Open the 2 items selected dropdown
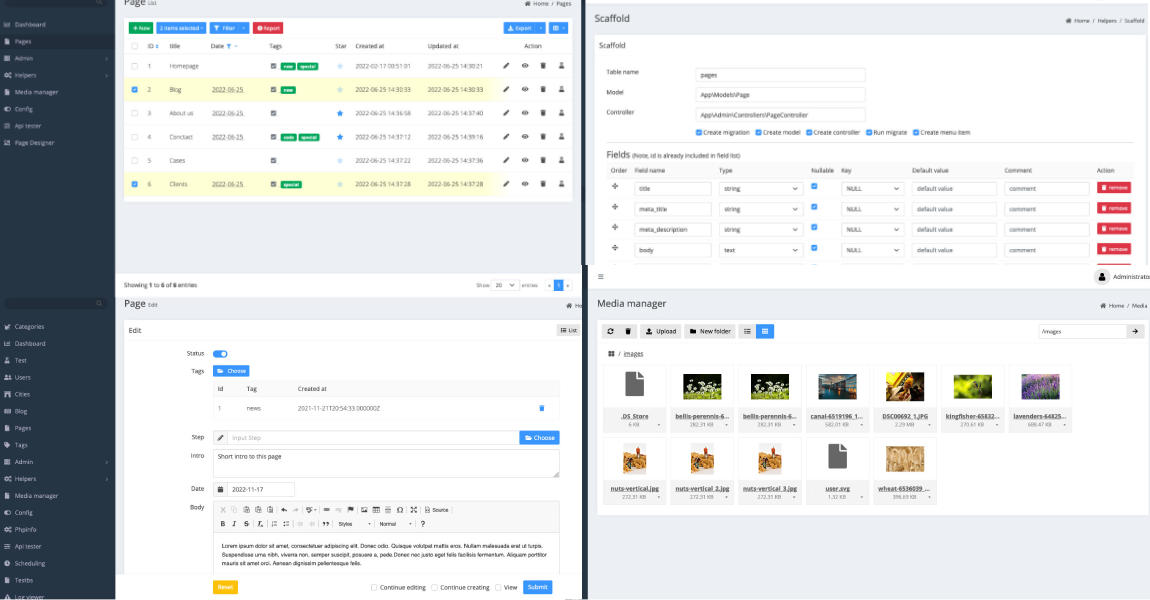The height and width of the screenshot is (600, 1150). click(181, 28)
